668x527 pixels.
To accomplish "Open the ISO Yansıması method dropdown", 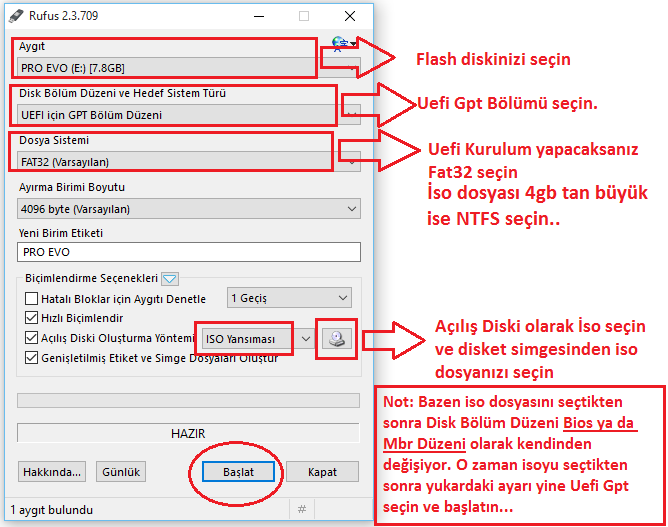I will [x=258, y=339].
